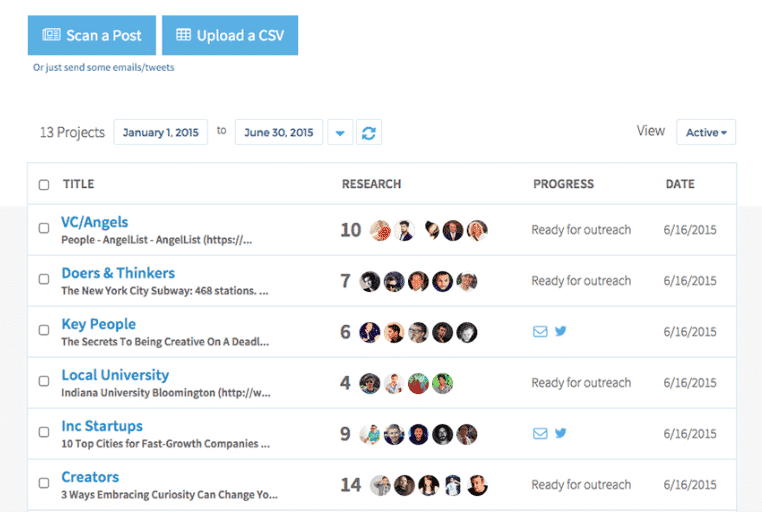Toggle the select-all checkbox beside TITLE header
Viewport: 762px width, 512px height.
tap(44, 184)
